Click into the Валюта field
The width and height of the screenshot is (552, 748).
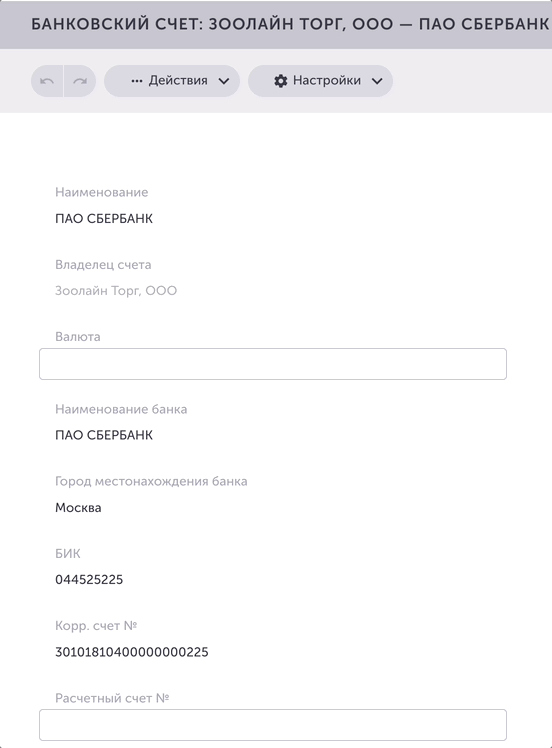click(x=273, y=364)
